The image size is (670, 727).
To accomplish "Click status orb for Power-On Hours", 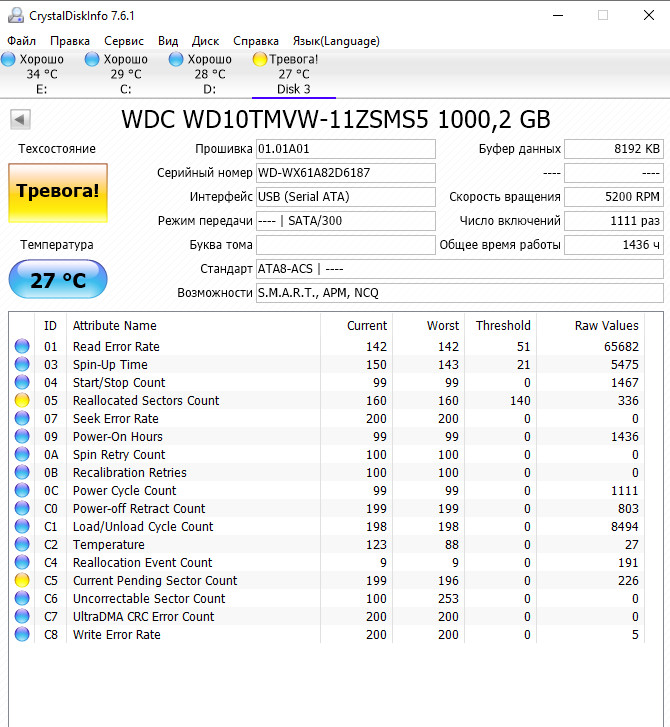I will point(22,436).
